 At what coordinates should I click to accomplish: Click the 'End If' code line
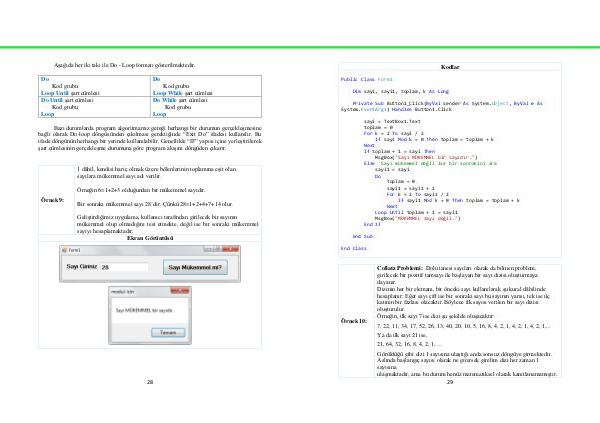point(372,224)
